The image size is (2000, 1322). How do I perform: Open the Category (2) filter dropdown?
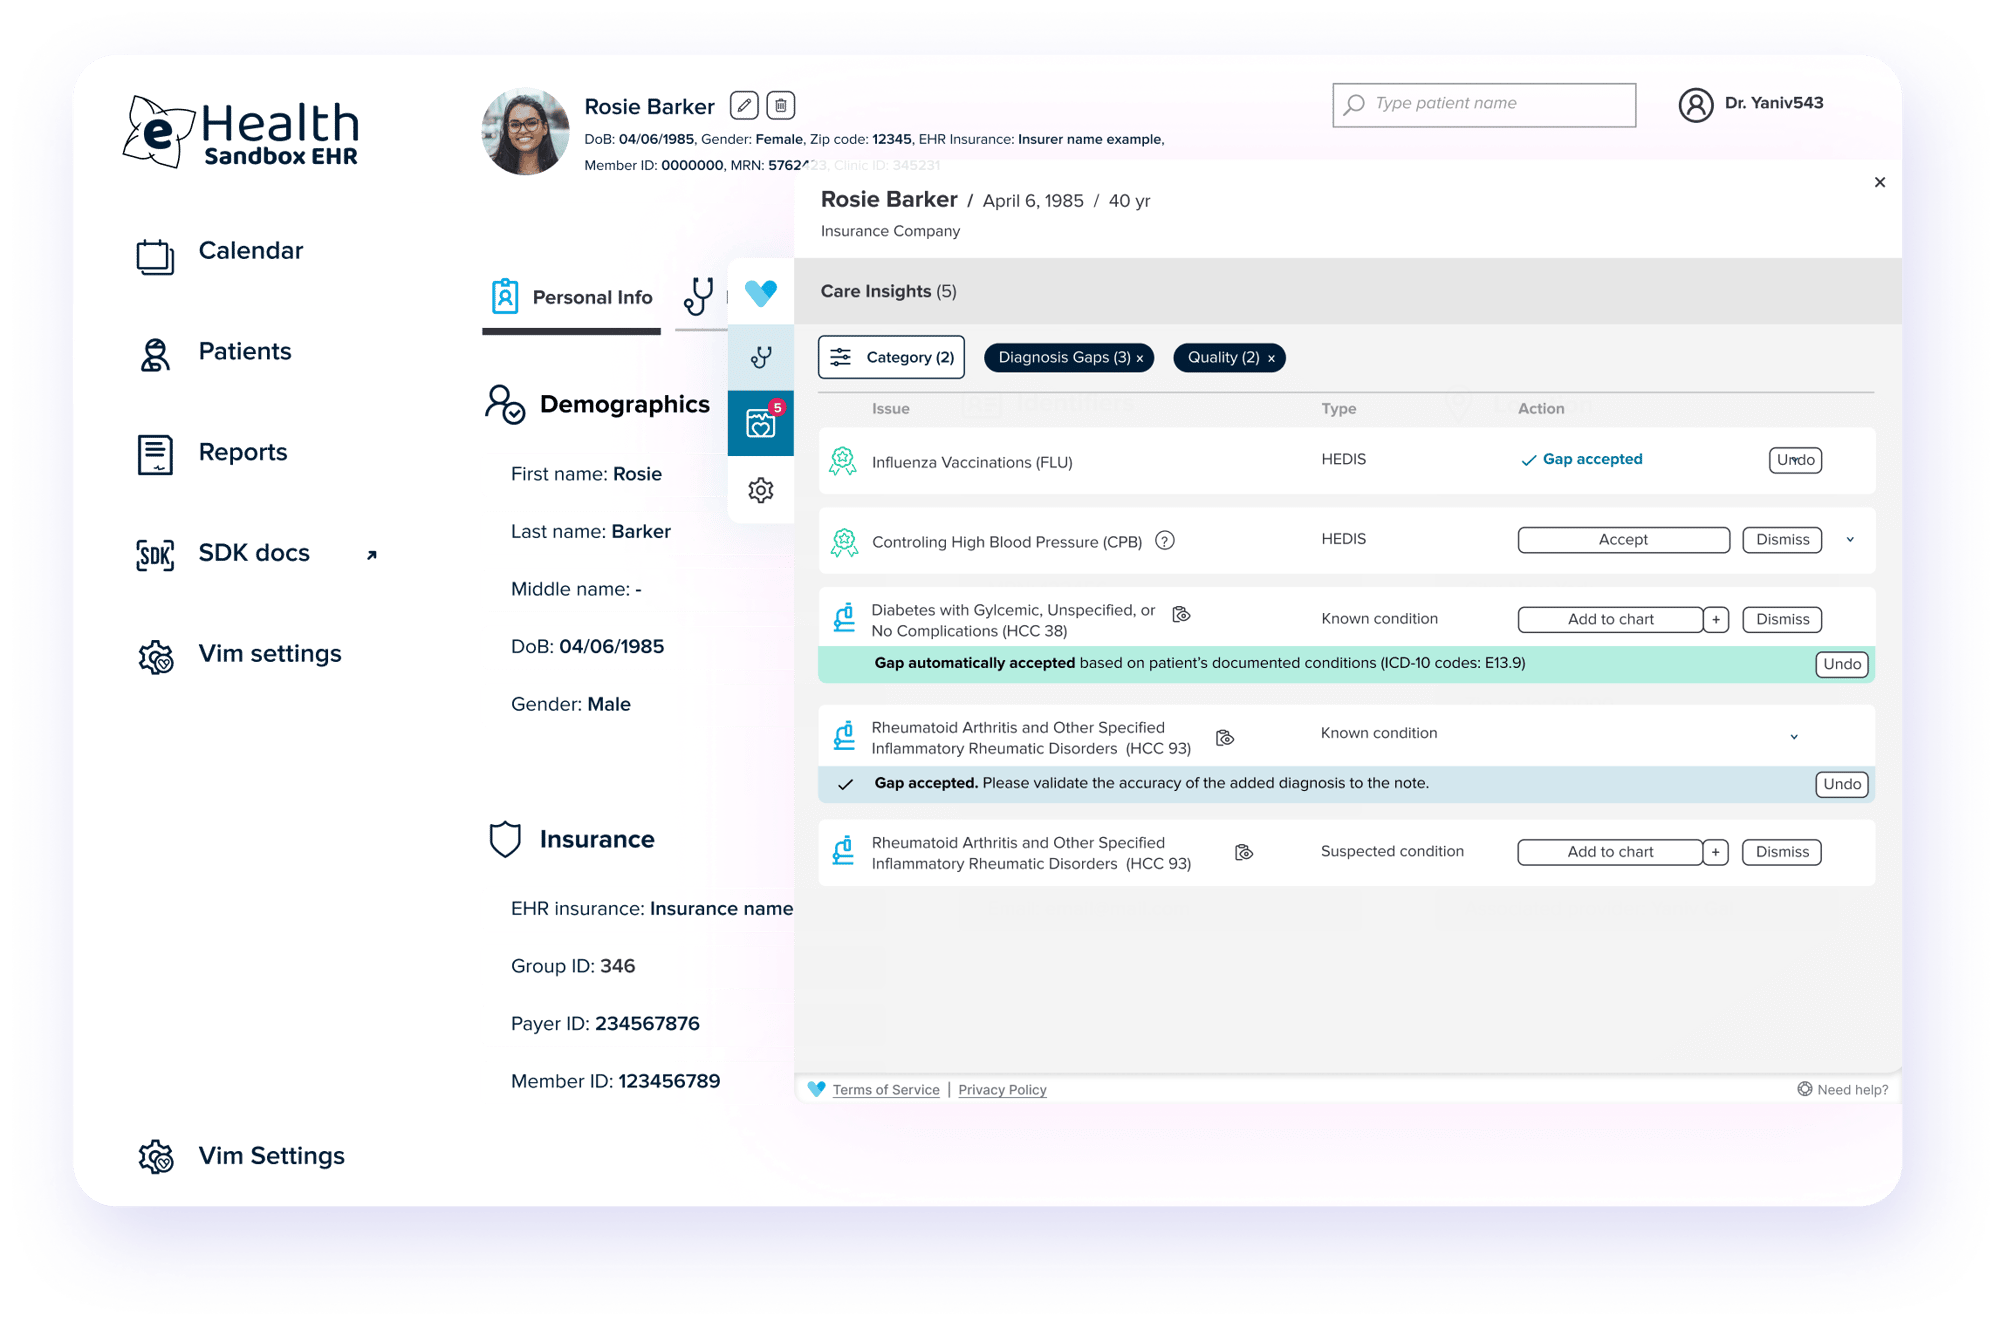coord(891,357)
